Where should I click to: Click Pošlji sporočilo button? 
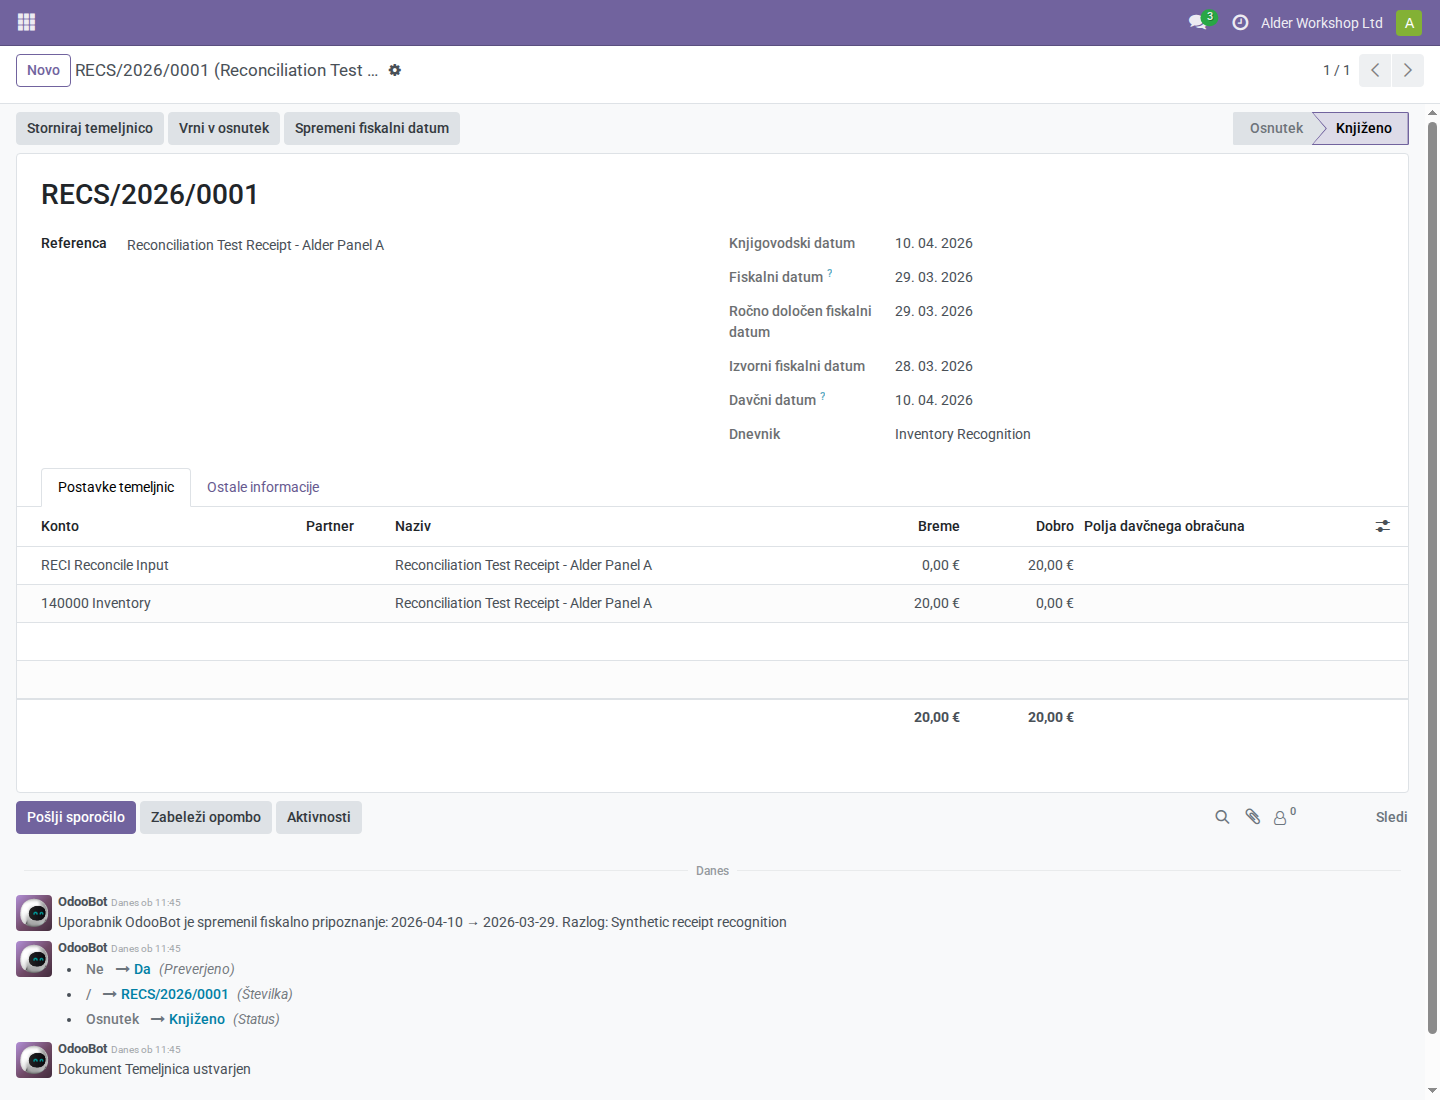click(76, 817)
